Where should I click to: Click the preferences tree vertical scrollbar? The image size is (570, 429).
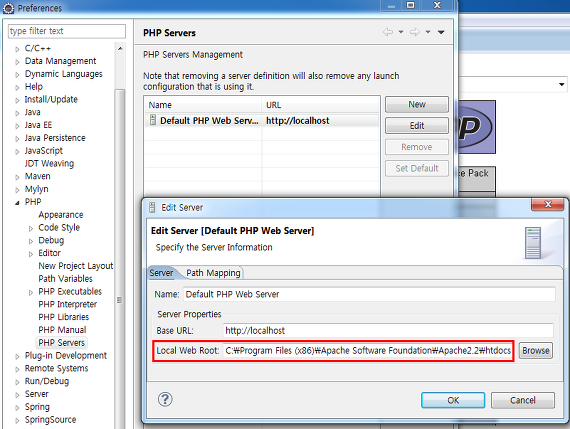tap(120, 236)
